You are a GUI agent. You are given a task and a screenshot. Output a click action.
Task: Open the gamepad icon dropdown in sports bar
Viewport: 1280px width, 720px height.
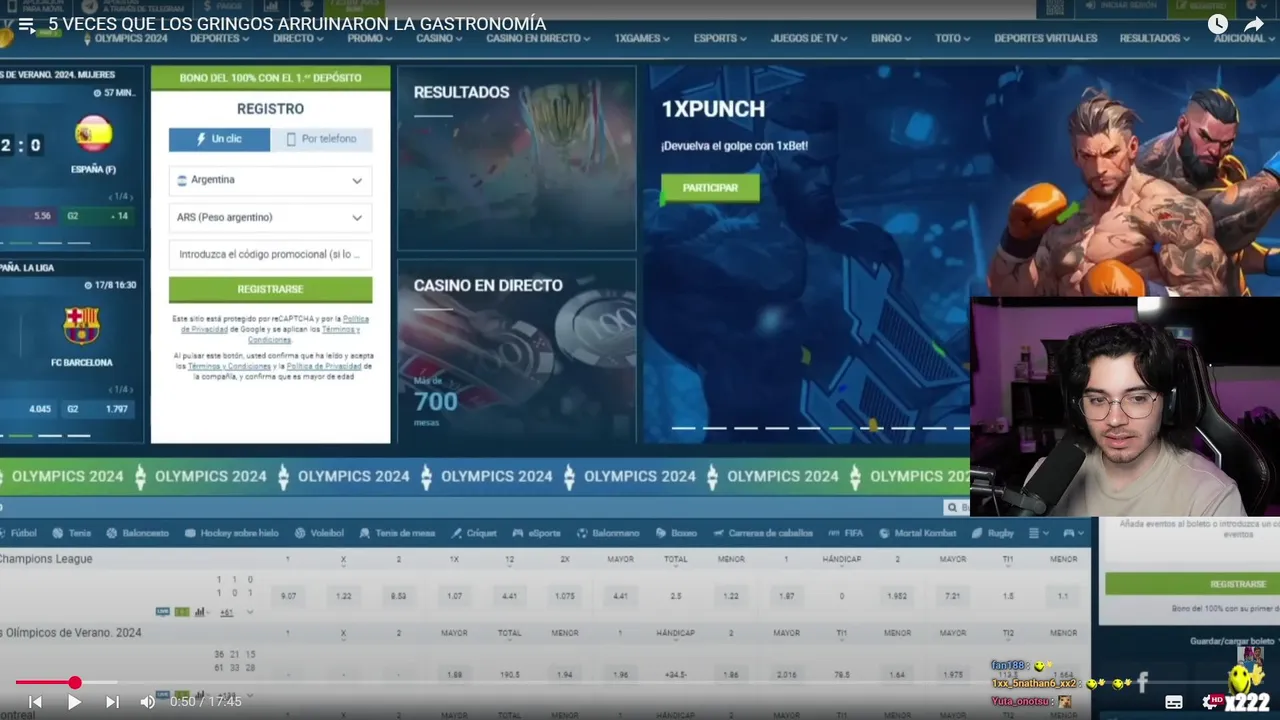point(1074,533)
